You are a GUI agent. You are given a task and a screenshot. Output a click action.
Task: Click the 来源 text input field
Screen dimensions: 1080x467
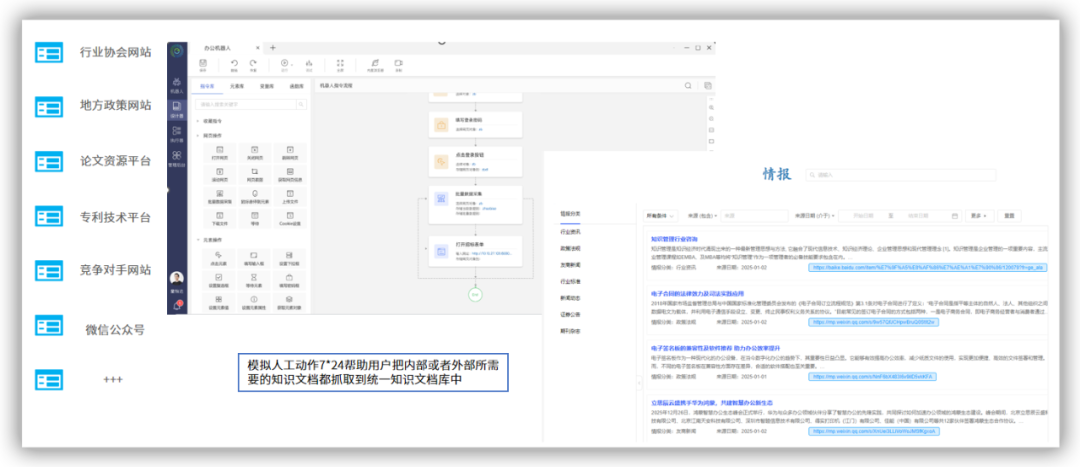pos(754,216)
